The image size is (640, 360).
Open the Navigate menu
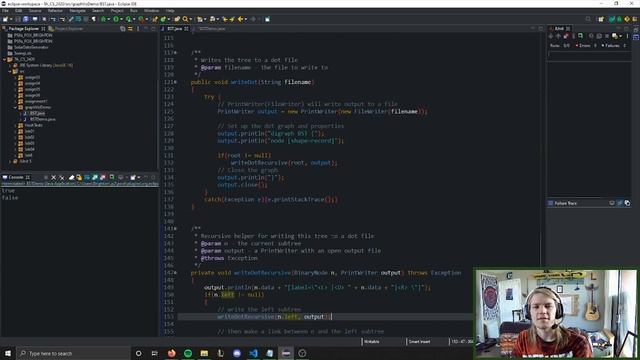pos(78,11)
